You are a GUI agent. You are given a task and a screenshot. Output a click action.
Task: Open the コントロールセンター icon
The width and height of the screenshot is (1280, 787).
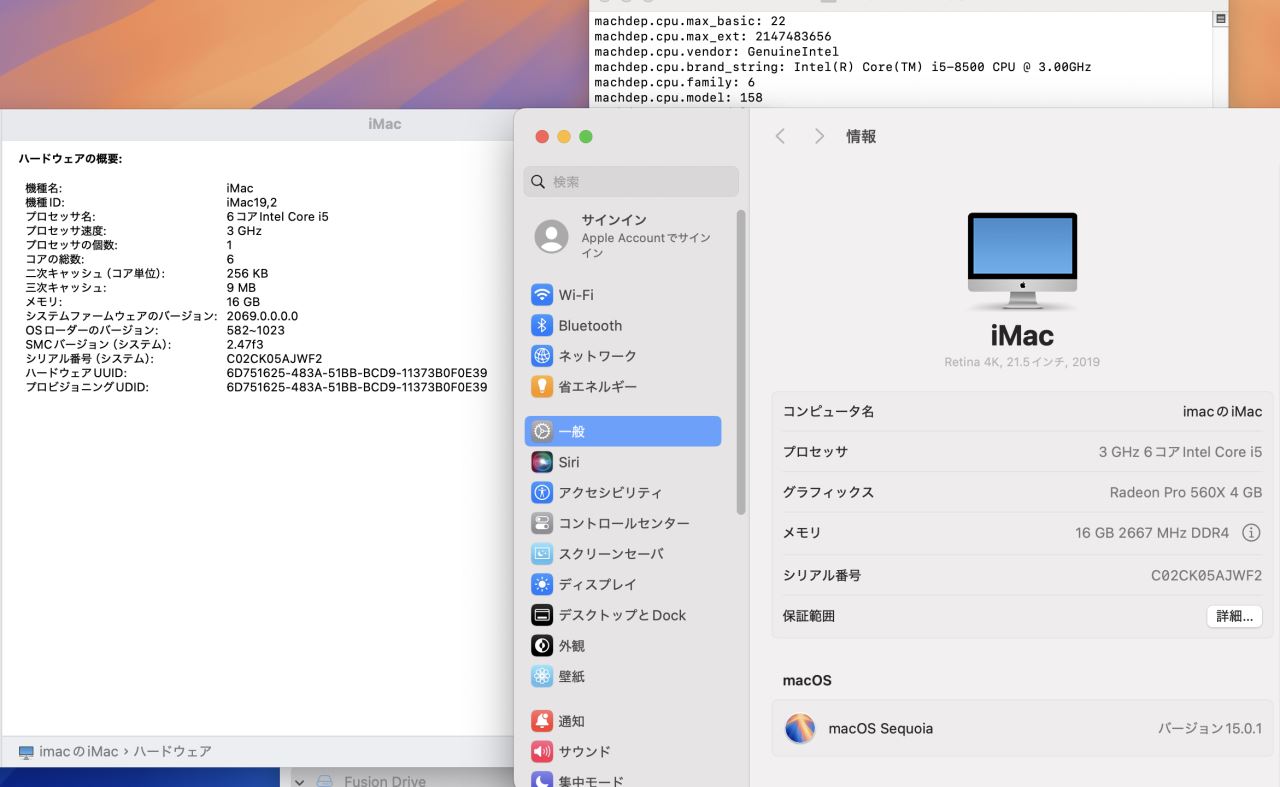[542, 523]
